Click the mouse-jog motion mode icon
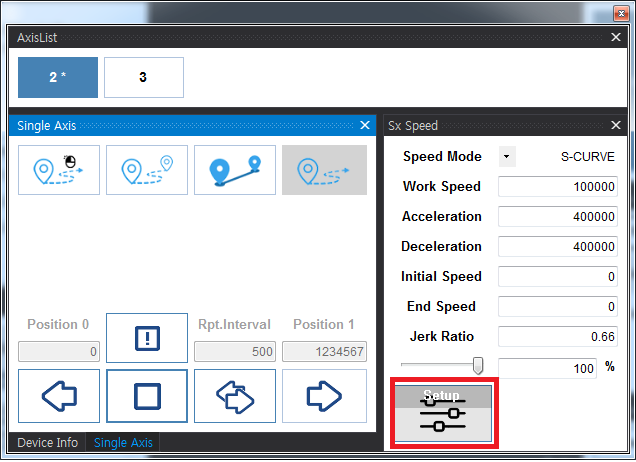Screen dimensions: 636x462 pyautogui.click(x=59, y=170)
